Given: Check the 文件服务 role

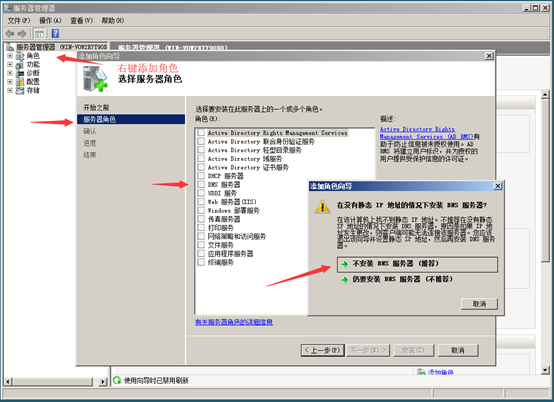Looking at the screenshot, I should point(201,245).
